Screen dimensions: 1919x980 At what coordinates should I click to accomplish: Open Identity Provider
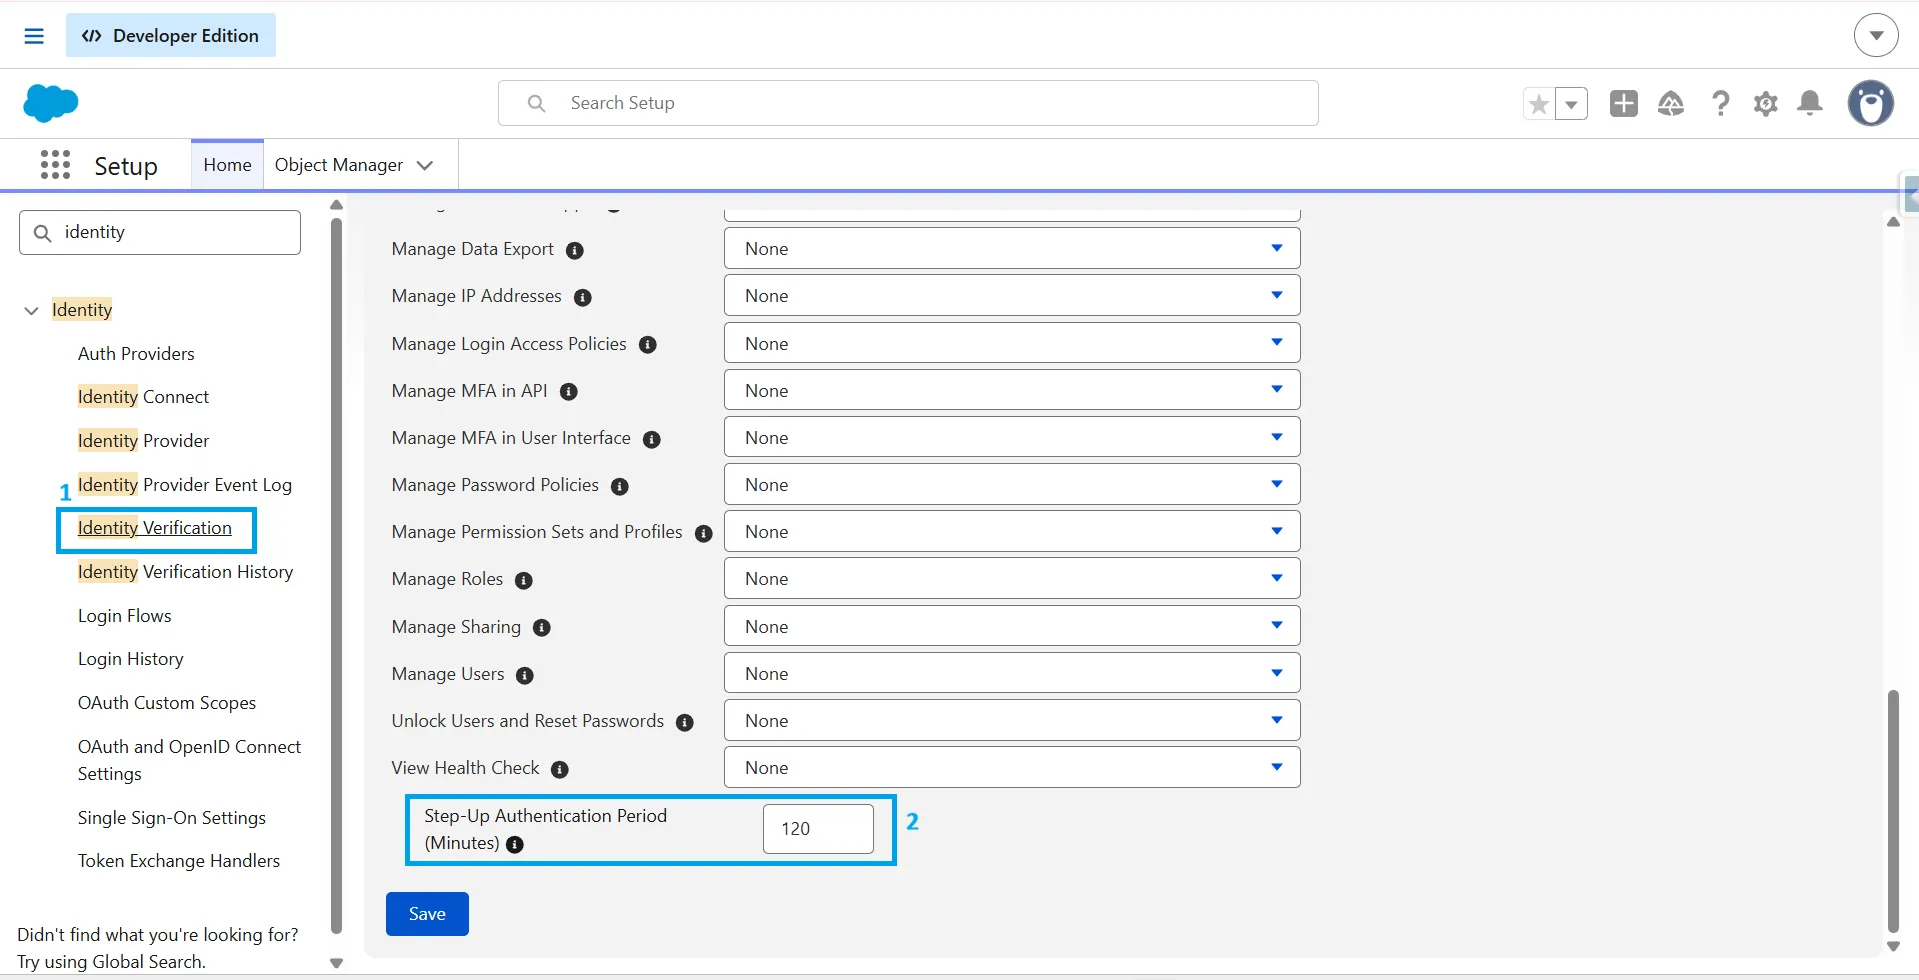[143, 441]
